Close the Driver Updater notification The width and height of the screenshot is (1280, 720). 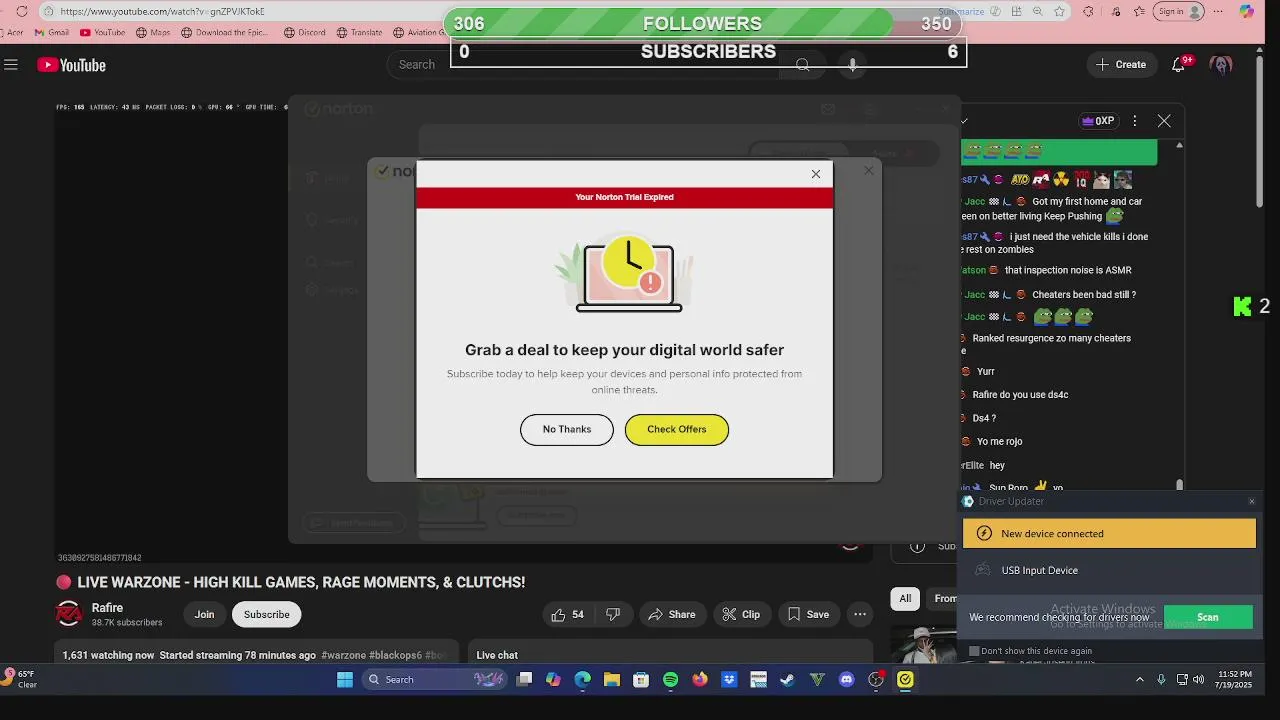click(x=1252, y=501)
